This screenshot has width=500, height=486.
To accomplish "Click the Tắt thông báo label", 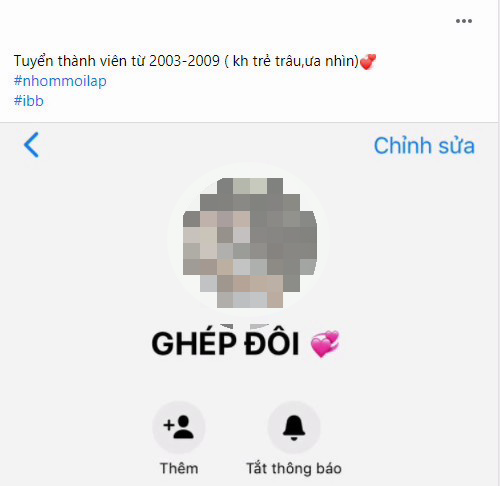I will (x=294, y=468).
